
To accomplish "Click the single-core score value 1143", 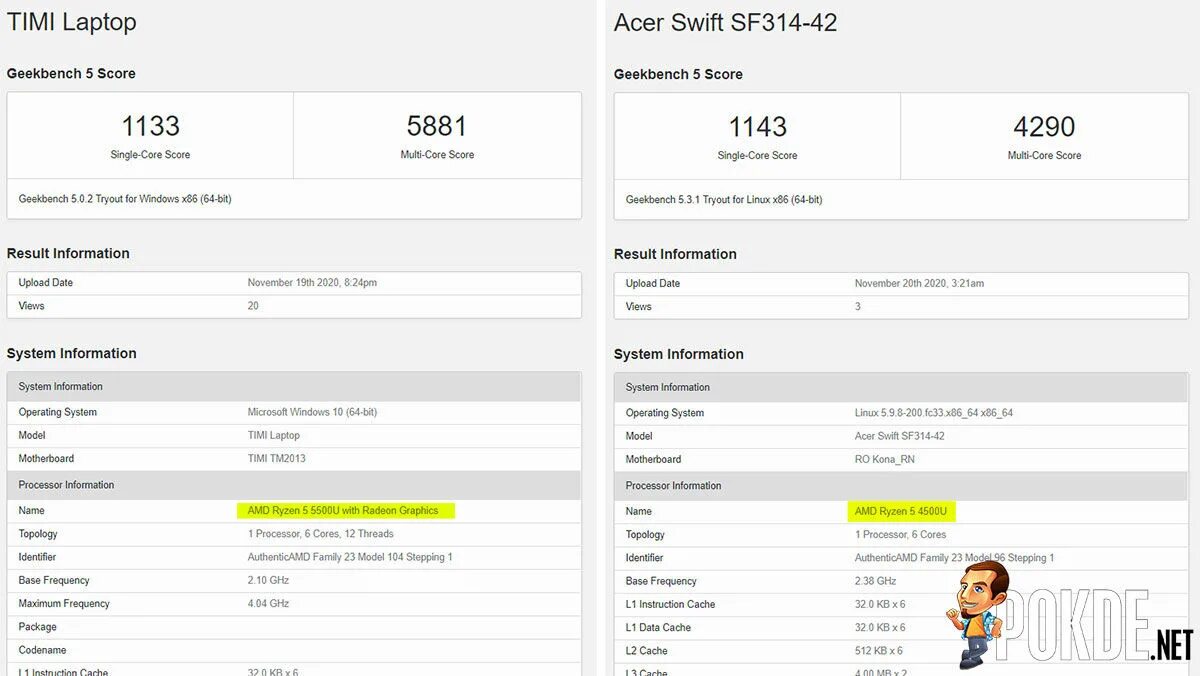I will 757,127.
